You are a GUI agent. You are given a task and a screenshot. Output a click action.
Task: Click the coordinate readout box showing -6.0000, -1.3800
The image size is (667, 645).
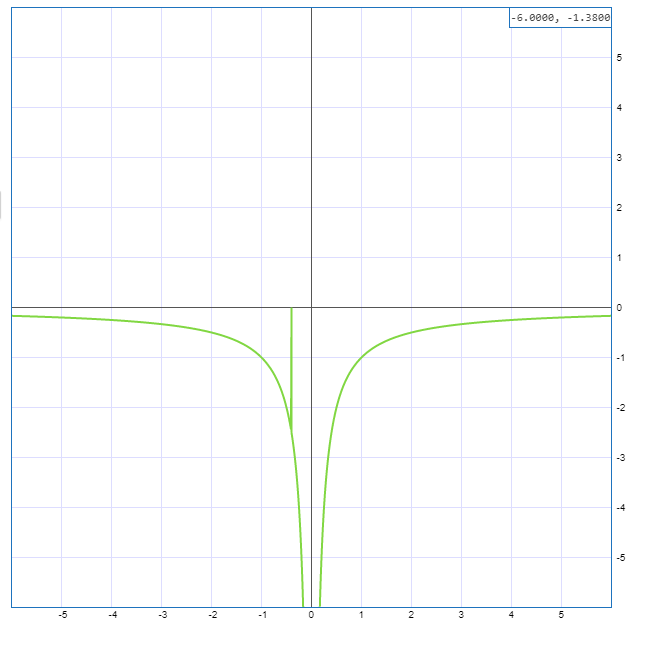coord(560,18)
